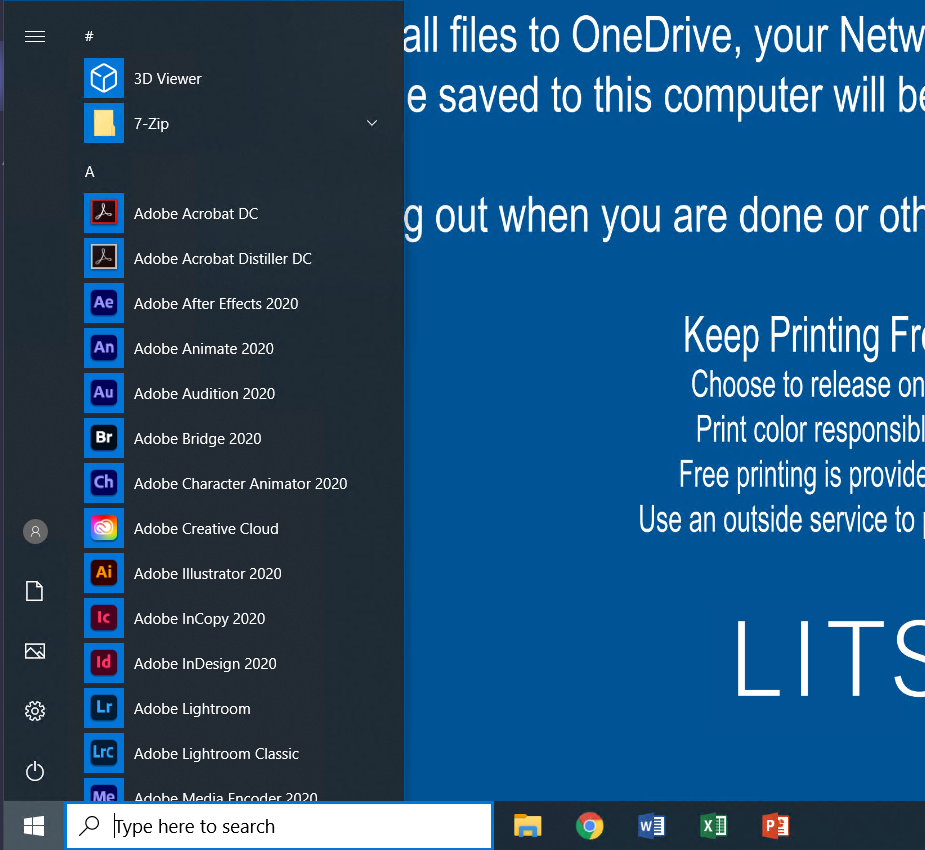This screenshot has height=850, width=925.
Task: Click 'Adobe Bridge 2020' text
Action: pyautogui.click(x=198, y=438)
